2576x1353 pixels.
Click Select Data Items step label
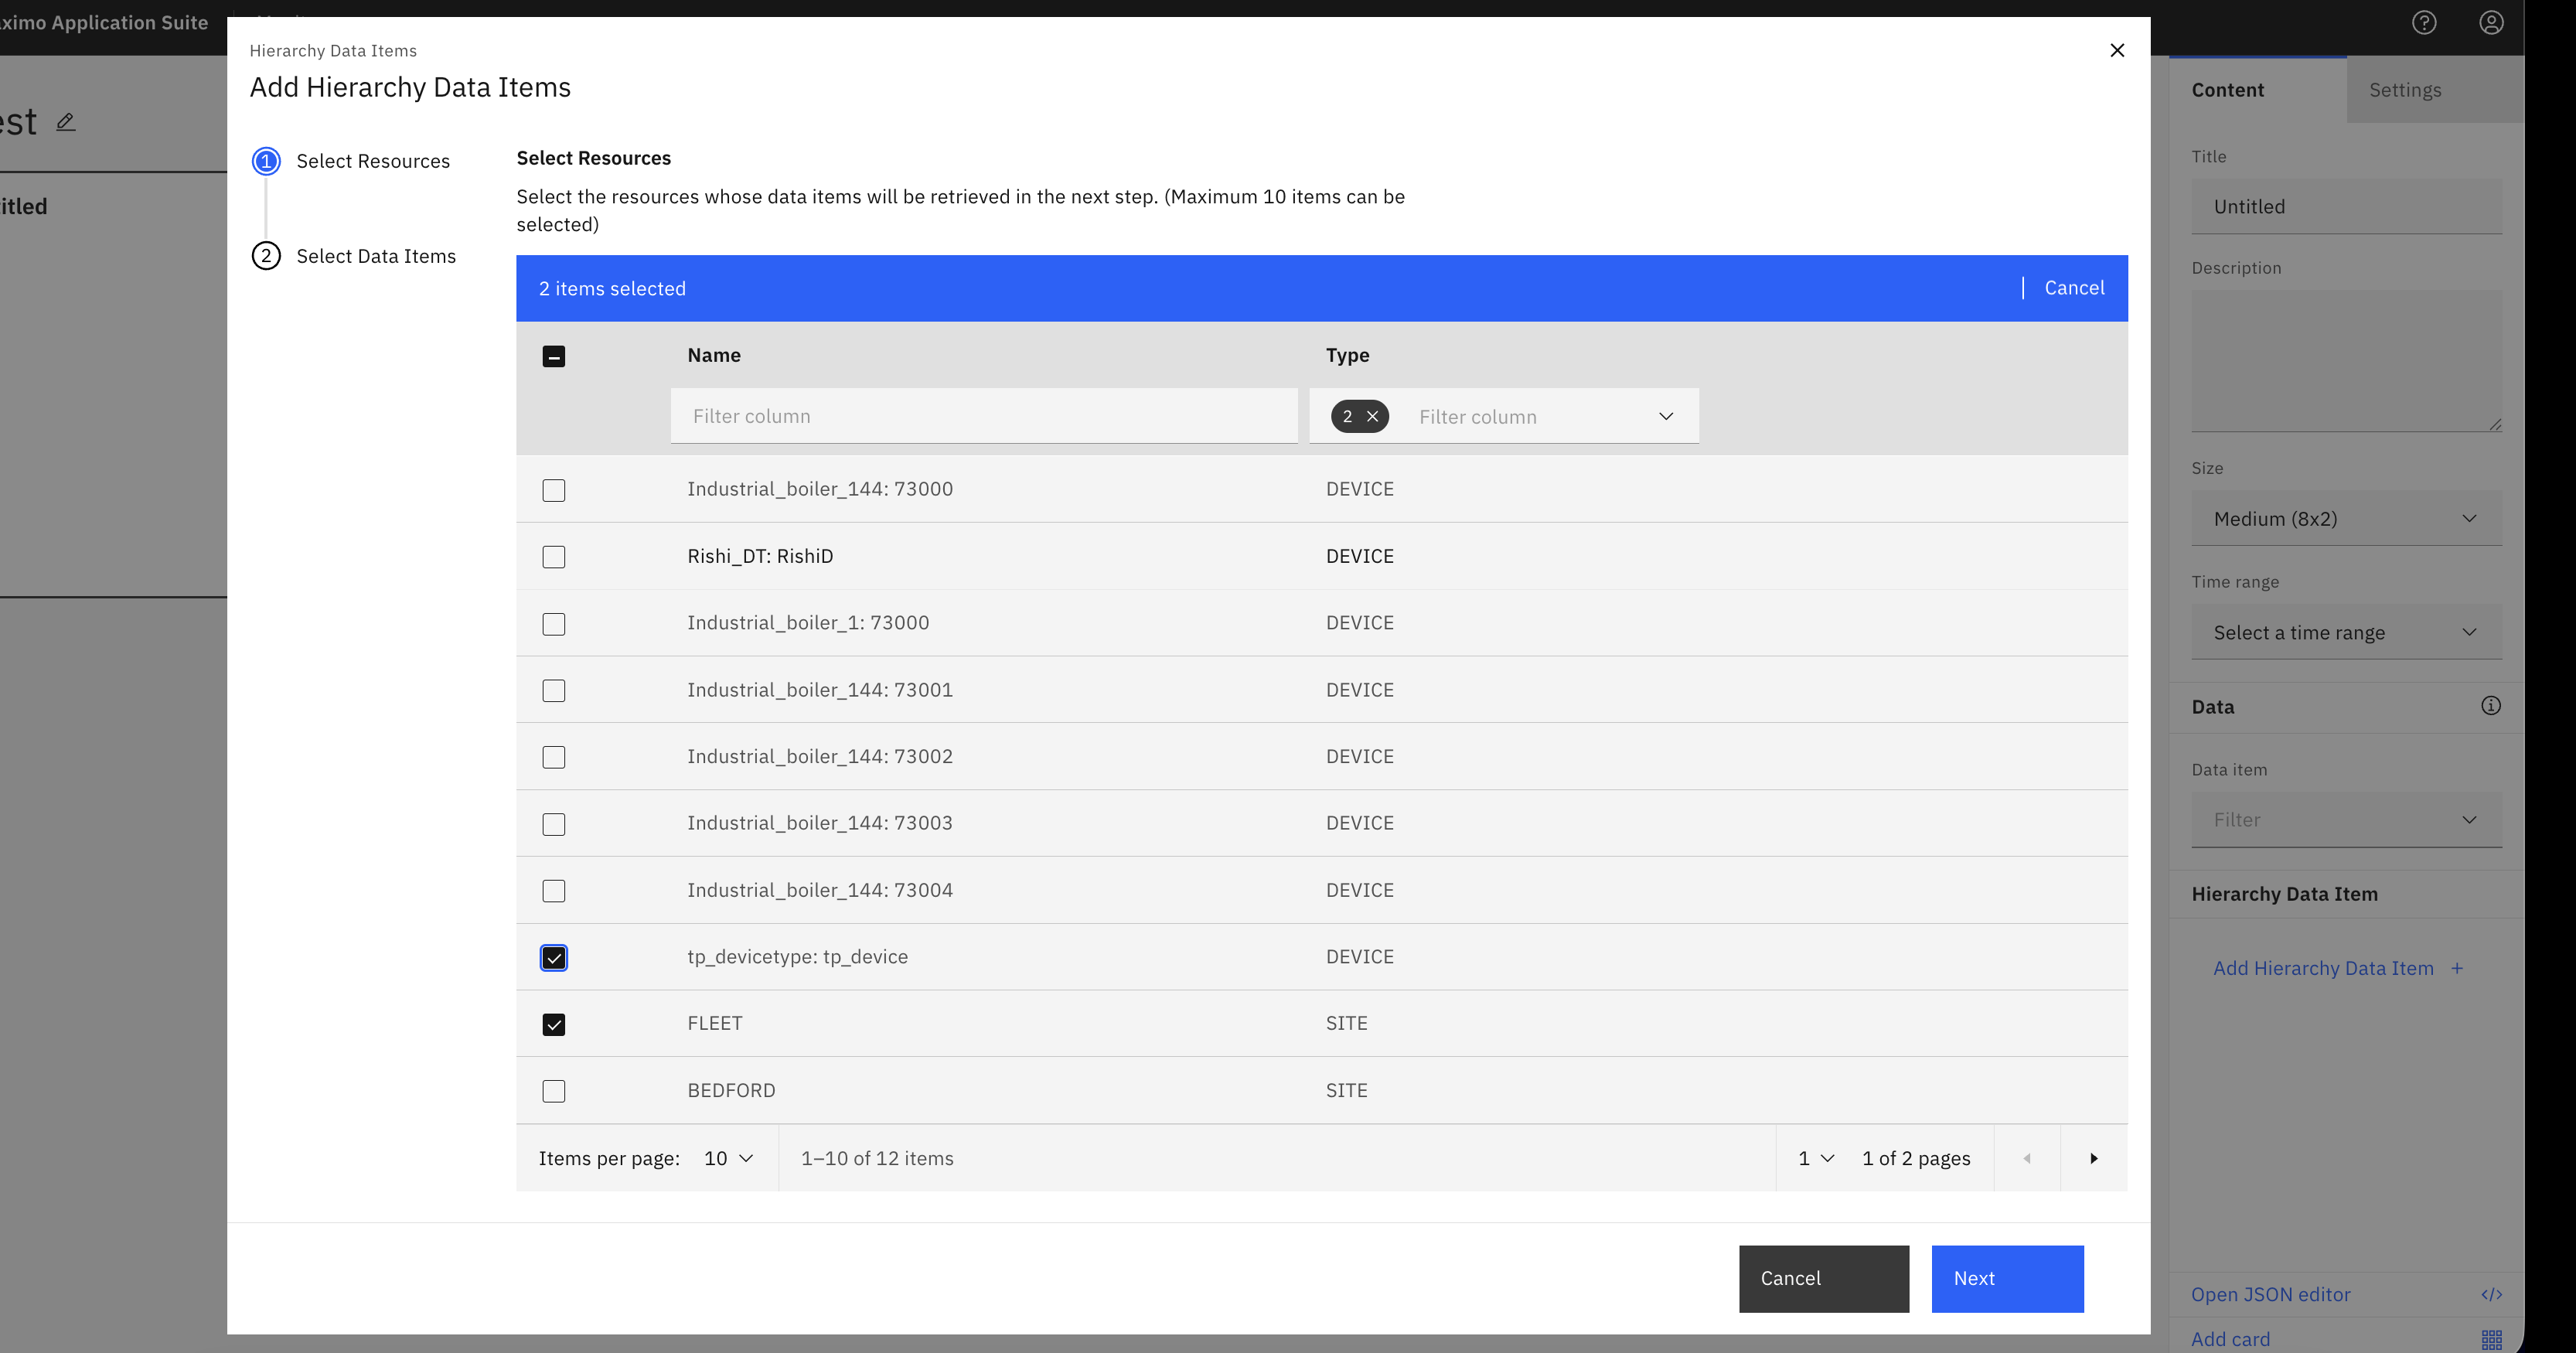[376, 256]
